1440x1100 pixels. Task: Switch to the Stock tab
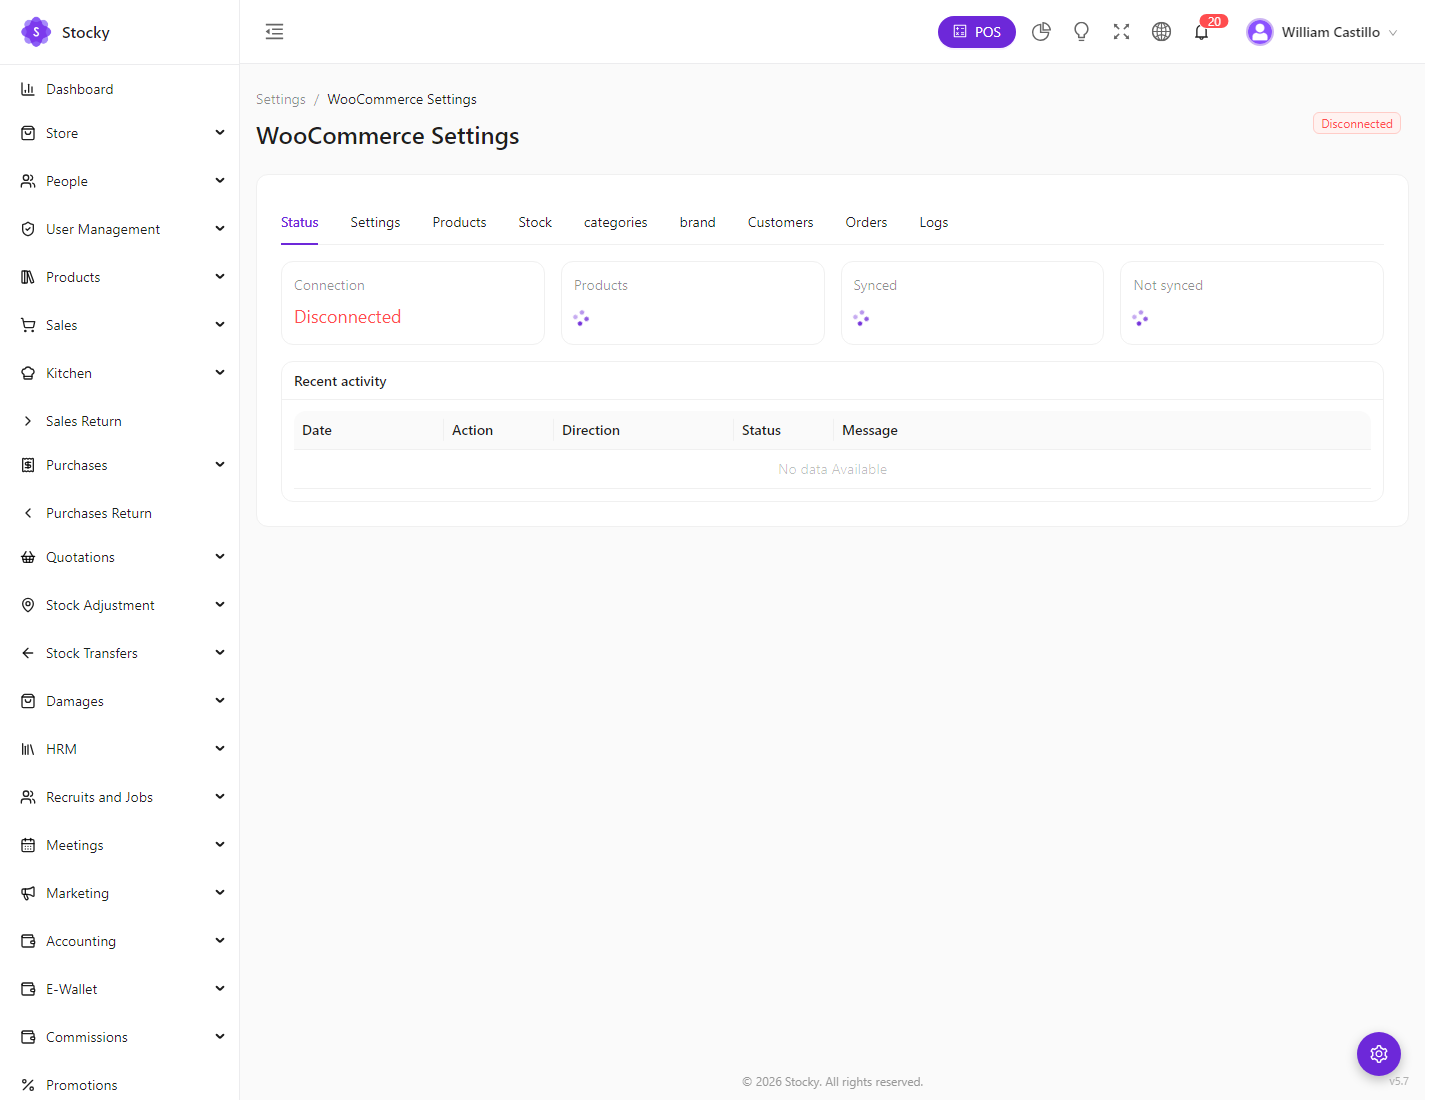coord(535,222)
